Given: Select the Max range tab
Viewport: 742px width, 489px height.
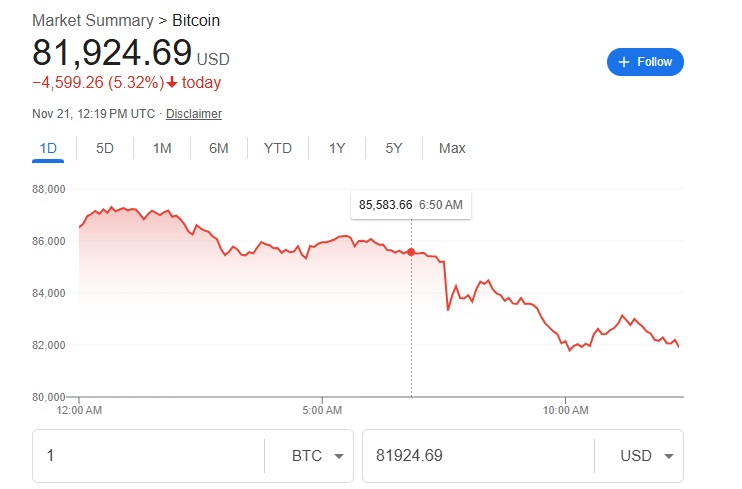Looking at the screenshot, I should pos(452,148).
